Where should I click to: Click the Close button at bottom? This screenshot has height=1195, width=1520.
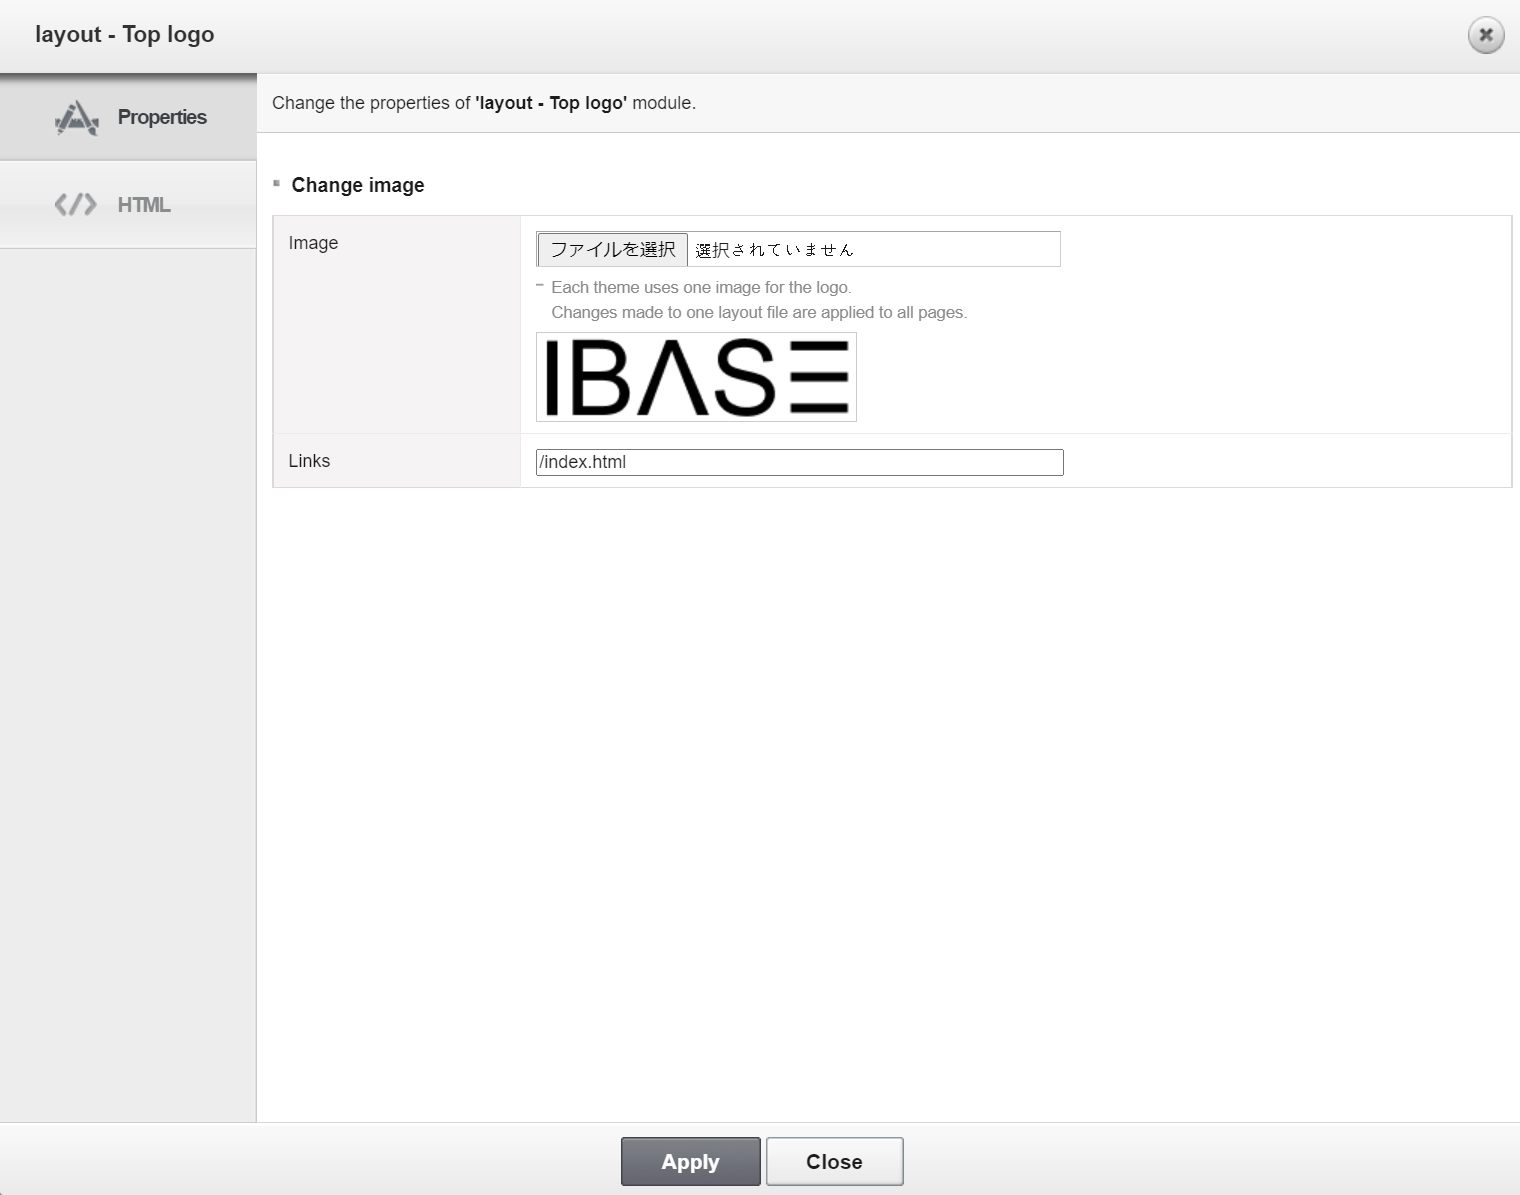click(835, 1161)
